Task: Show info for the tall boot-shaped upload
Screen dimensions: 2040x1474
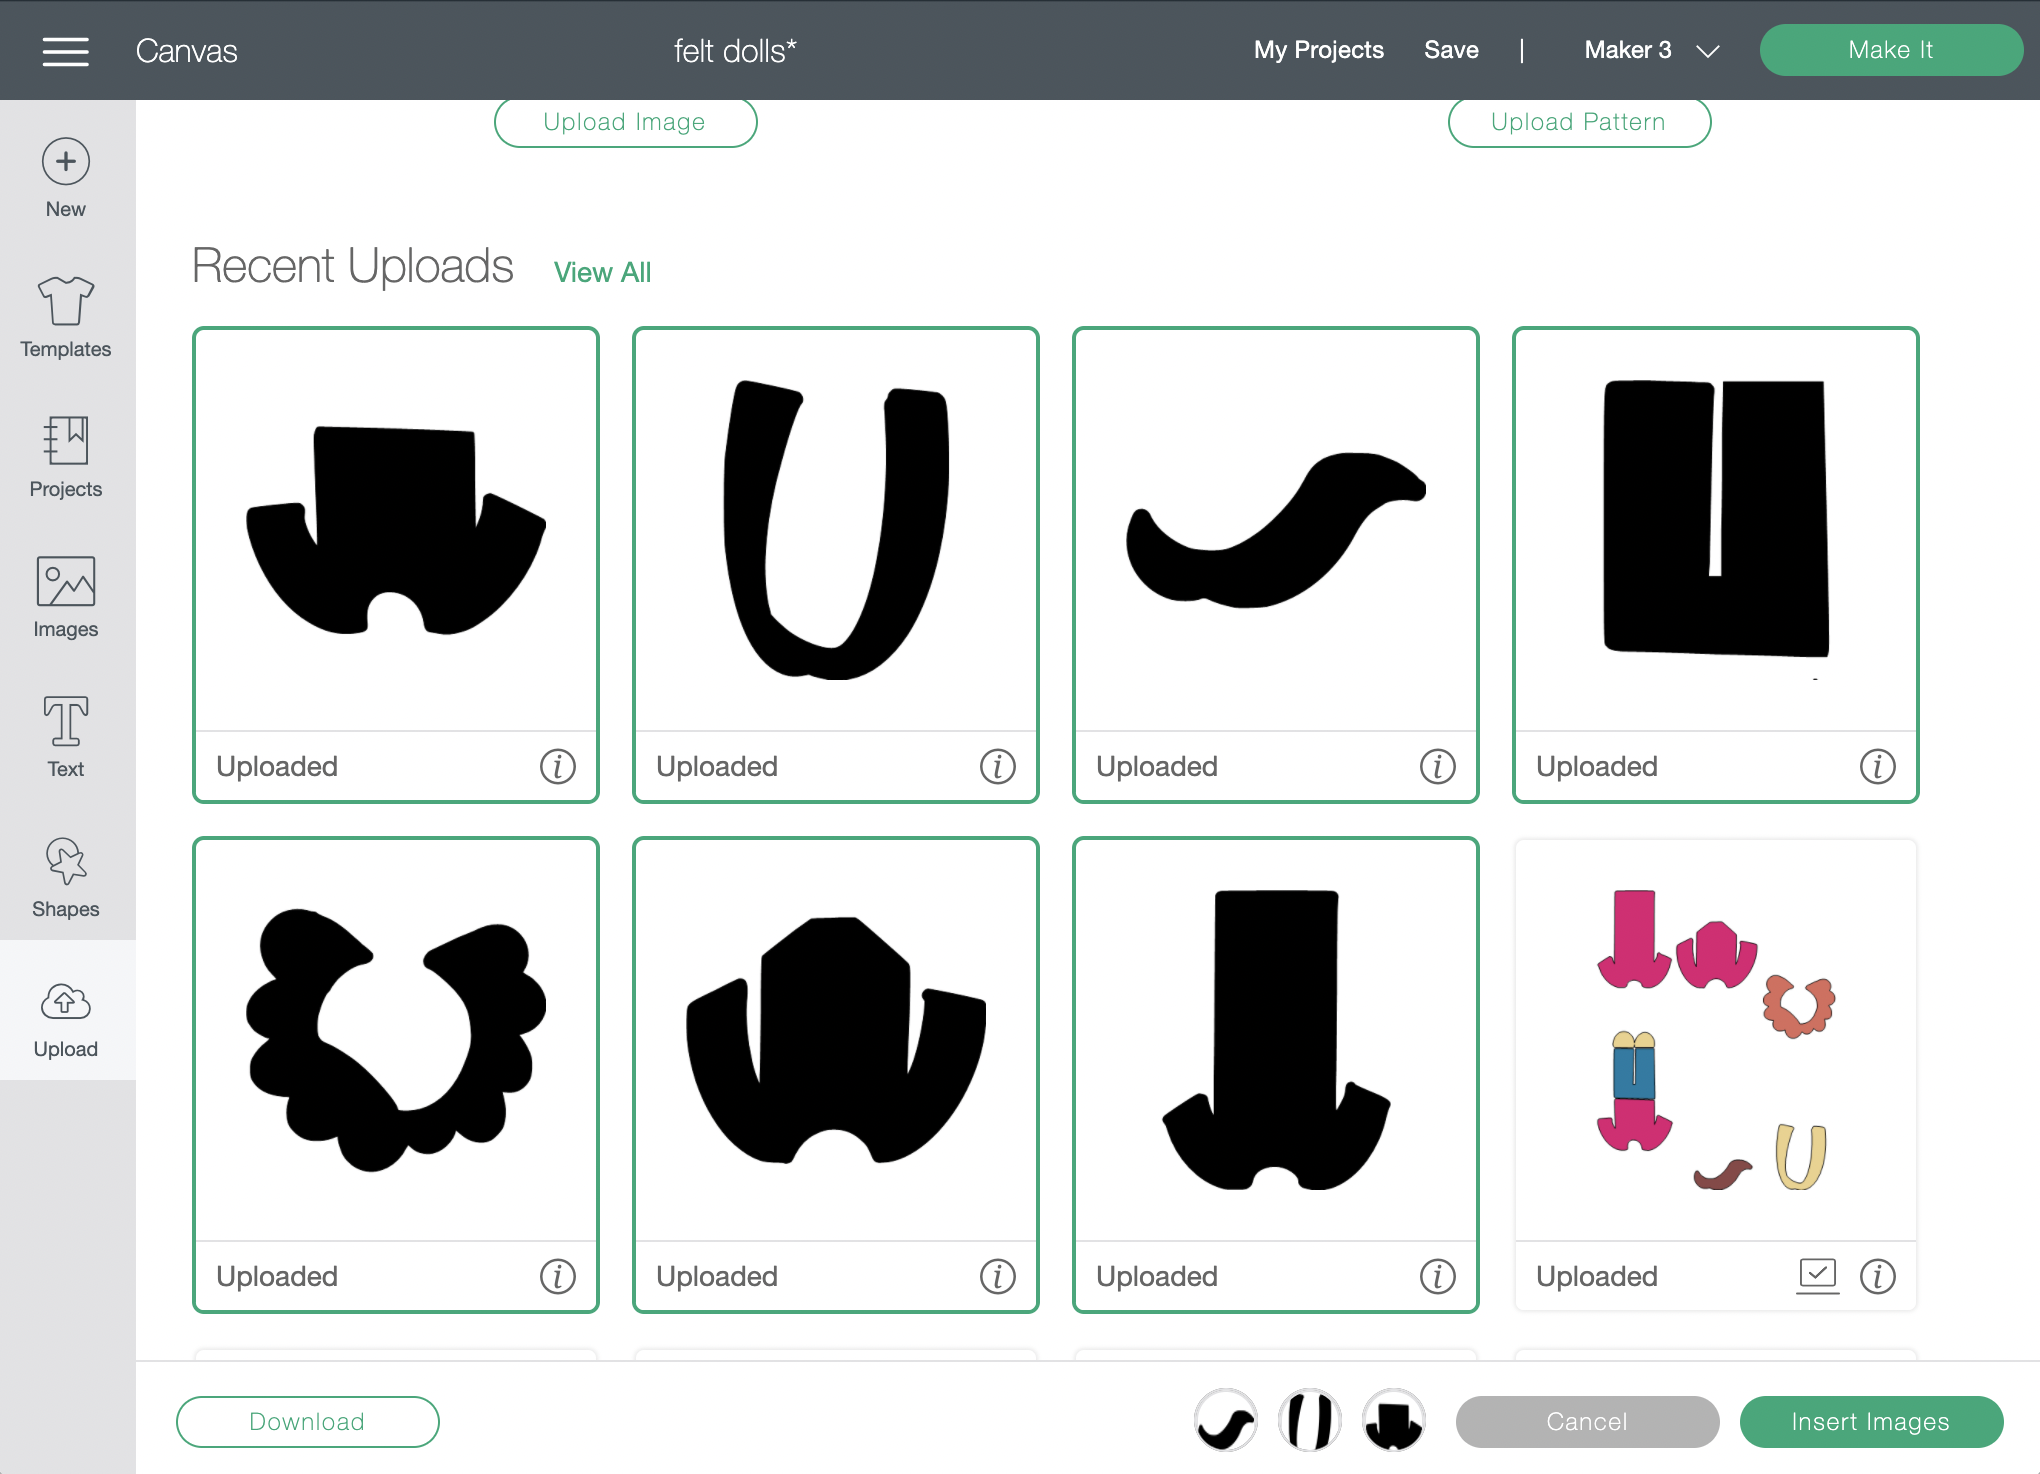Action: 1438,1277
